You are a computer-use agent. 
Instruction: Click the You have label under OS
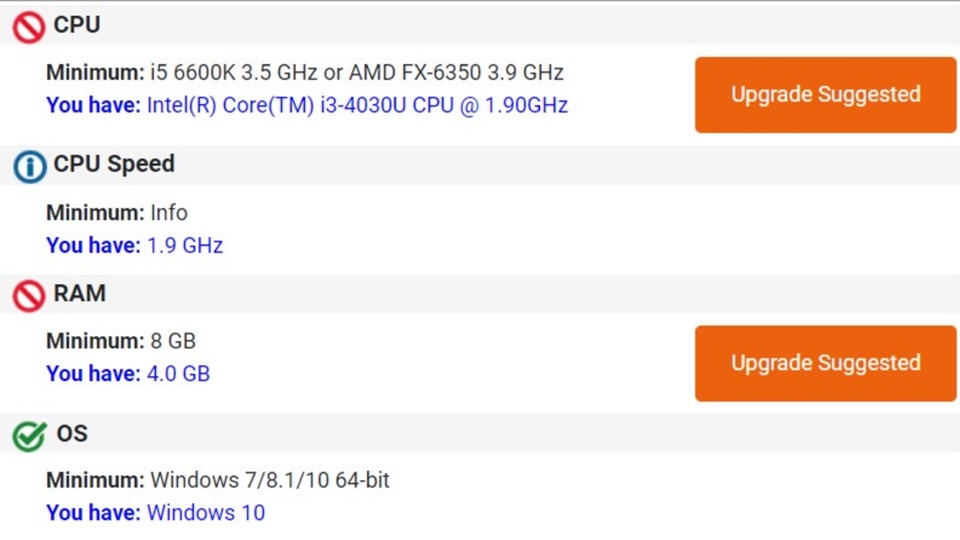click(x=94, y=512)
